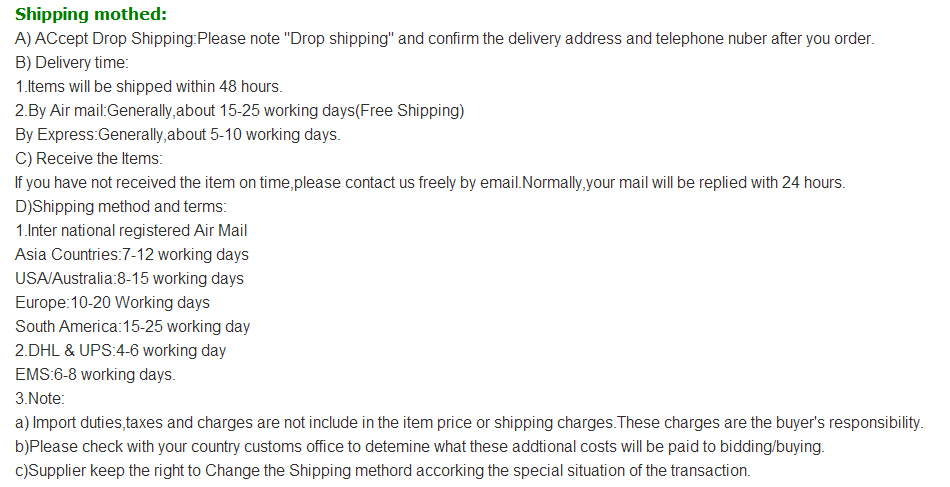Screen dimensions: 950x487
Task: Click 'DHL & UPS:4-6 working day' line
Action: 121,351
